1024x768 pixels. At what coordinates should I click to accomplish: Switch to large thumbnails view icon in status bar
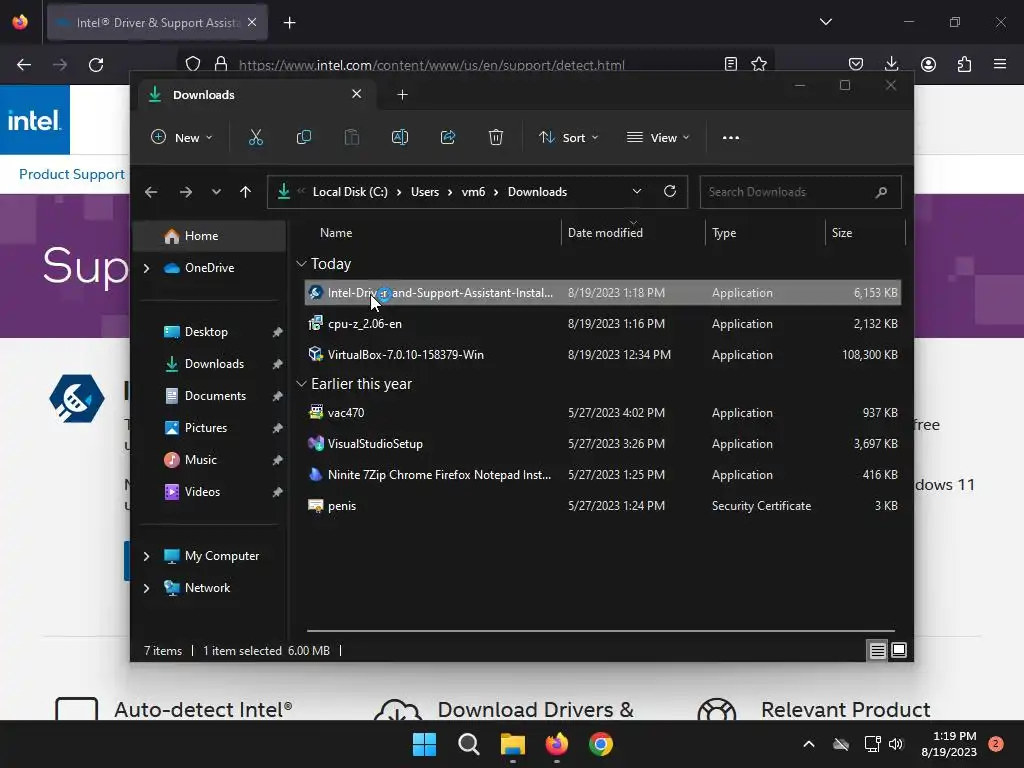(899, 650)
